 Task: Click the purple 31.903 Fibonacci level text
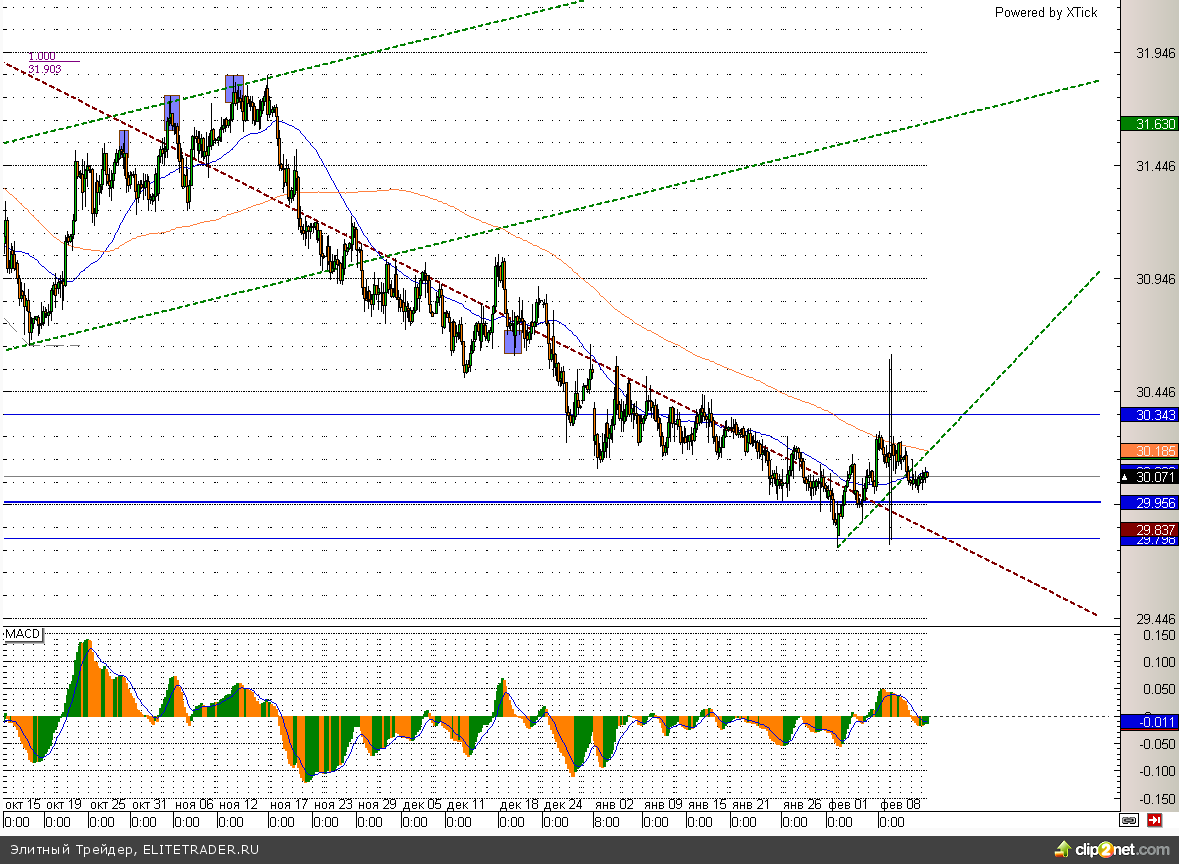tap(44, 69)
